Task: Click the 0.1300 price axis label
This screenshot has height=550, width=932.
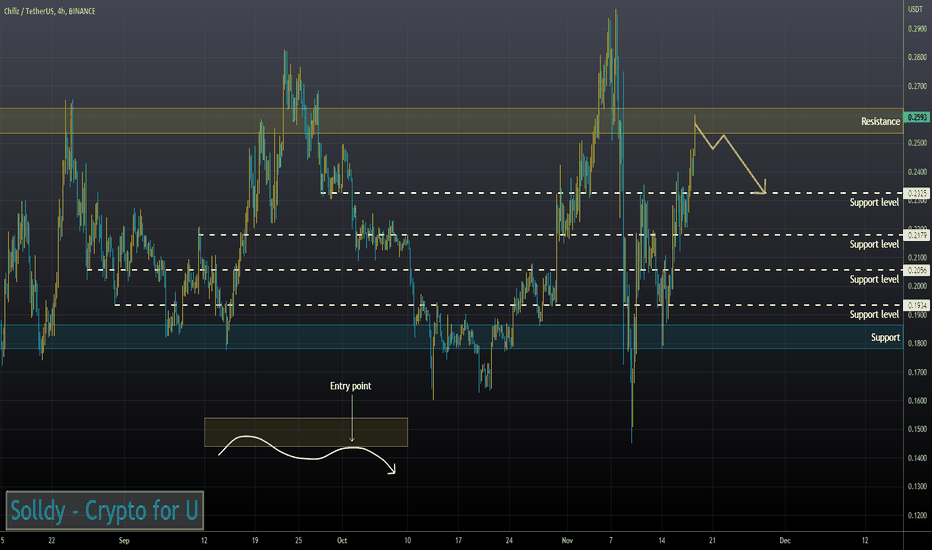Action: (917, 486)
